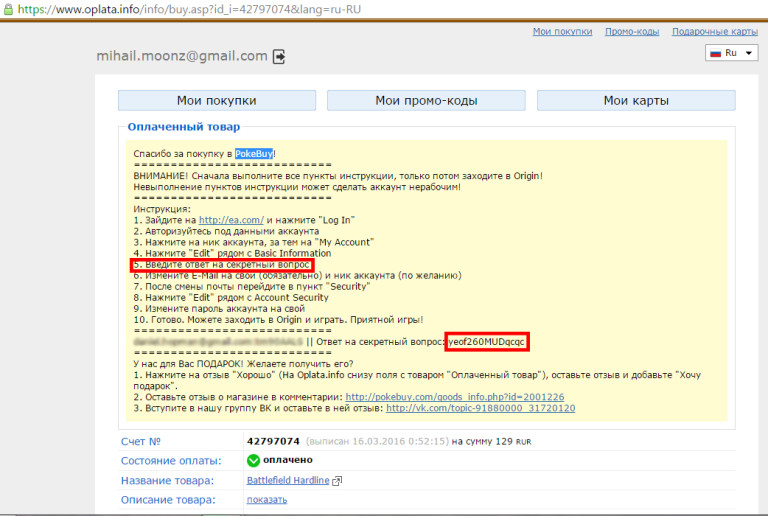768x516 pixels.
Task: Open the Battlefield Hardline product link
Action: click(288, 481)
